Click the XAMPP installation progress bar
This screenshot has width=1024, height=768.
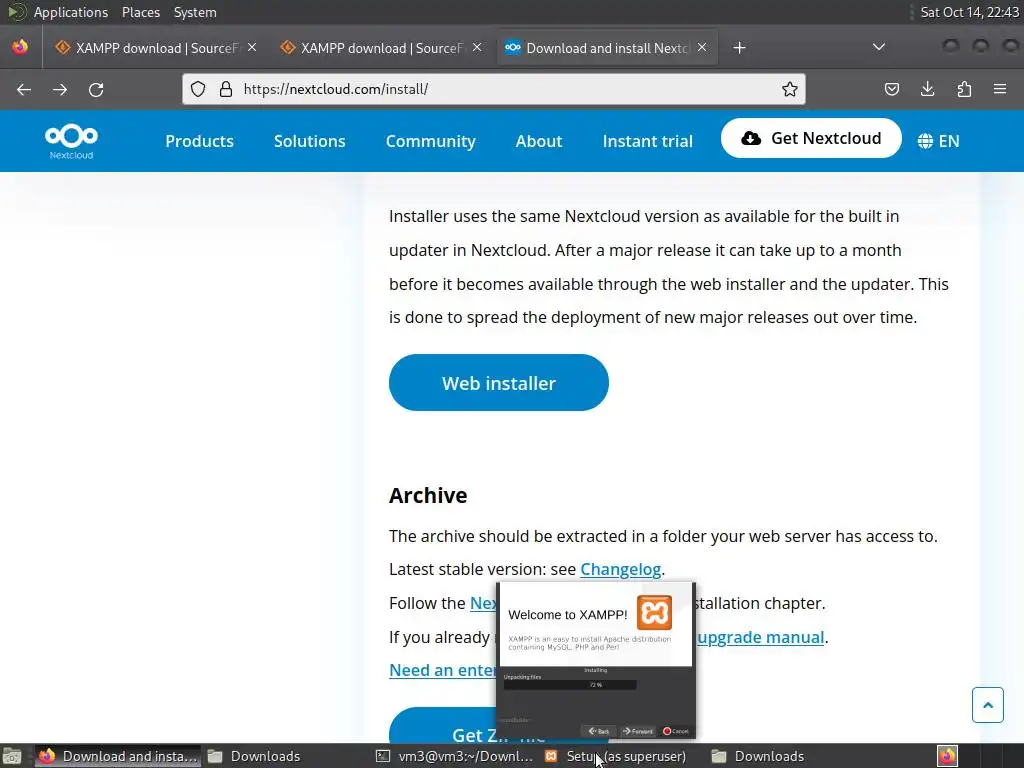(x=569, y=684)
